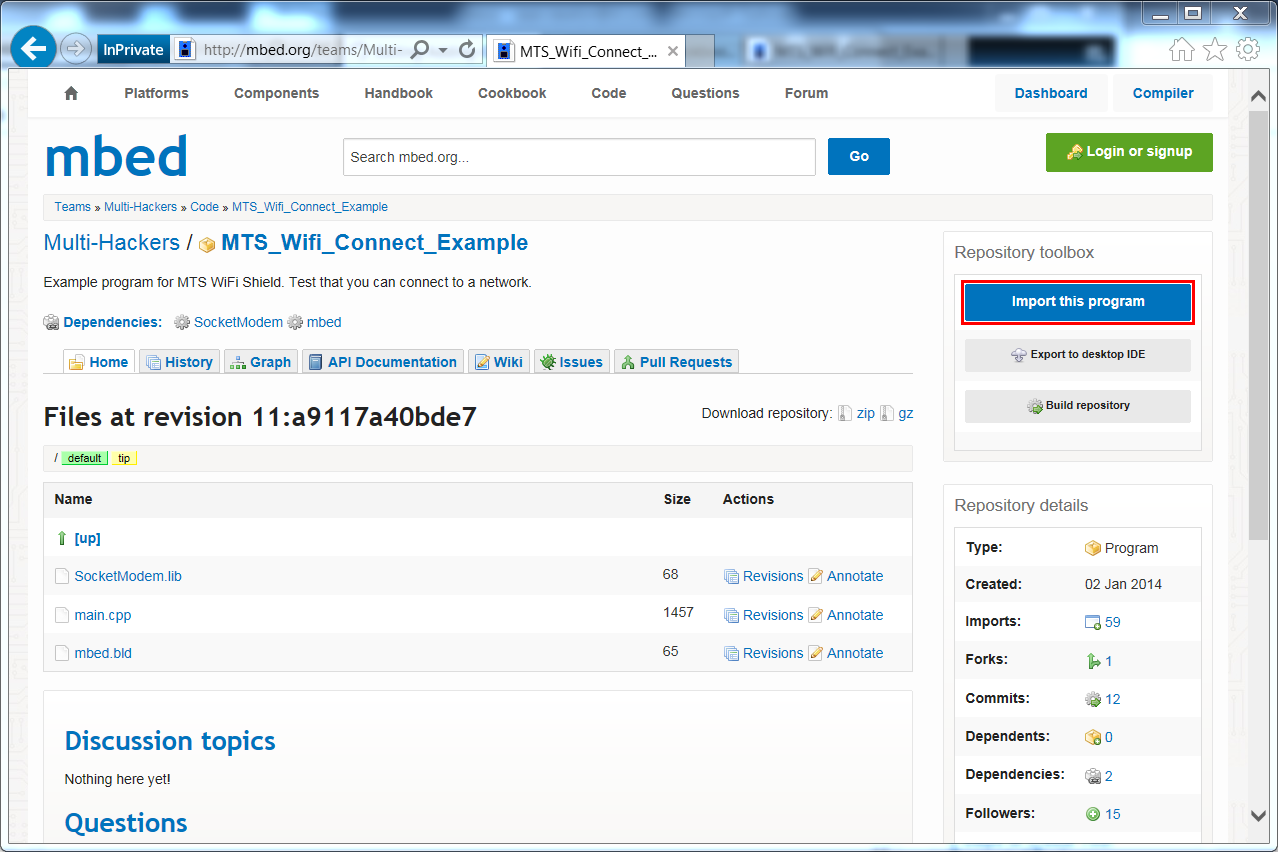Click the scrollbar down arrow
The height and width of the screenshot is (852, 1278).
click(x=1260, y=816)
